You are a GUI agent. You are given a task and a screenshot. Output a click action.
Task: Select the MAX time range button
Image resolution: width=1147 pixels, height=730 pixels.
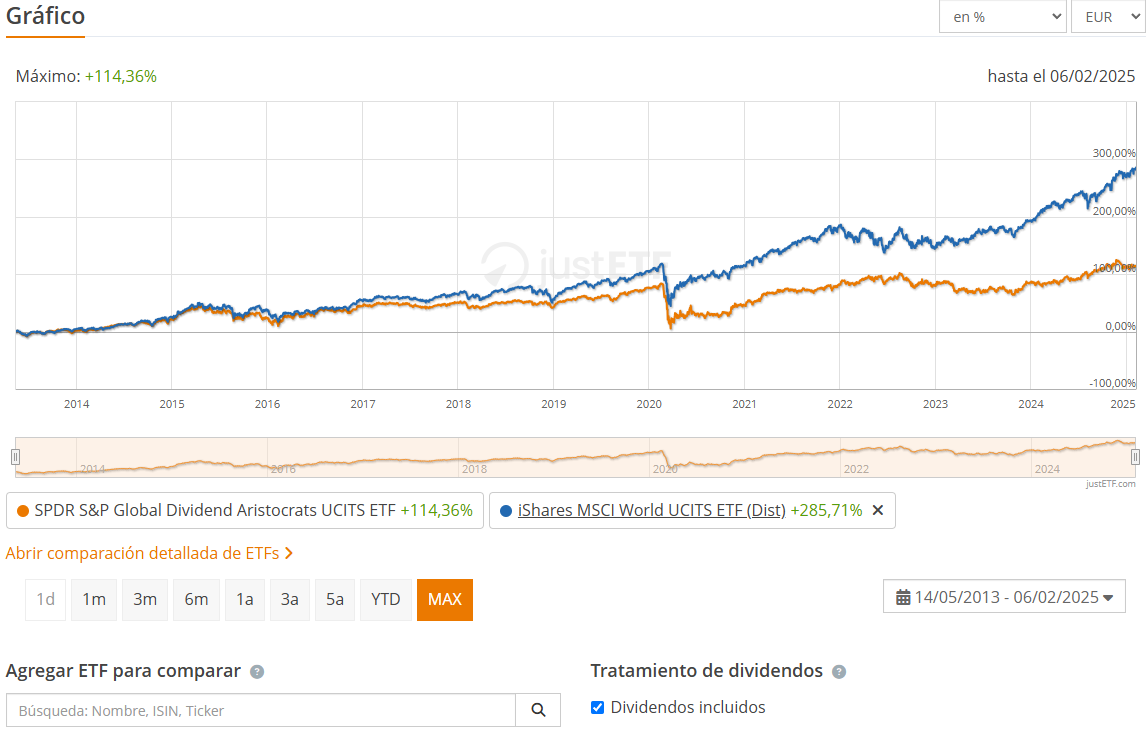pyautogui.click(x=445, y=600)
